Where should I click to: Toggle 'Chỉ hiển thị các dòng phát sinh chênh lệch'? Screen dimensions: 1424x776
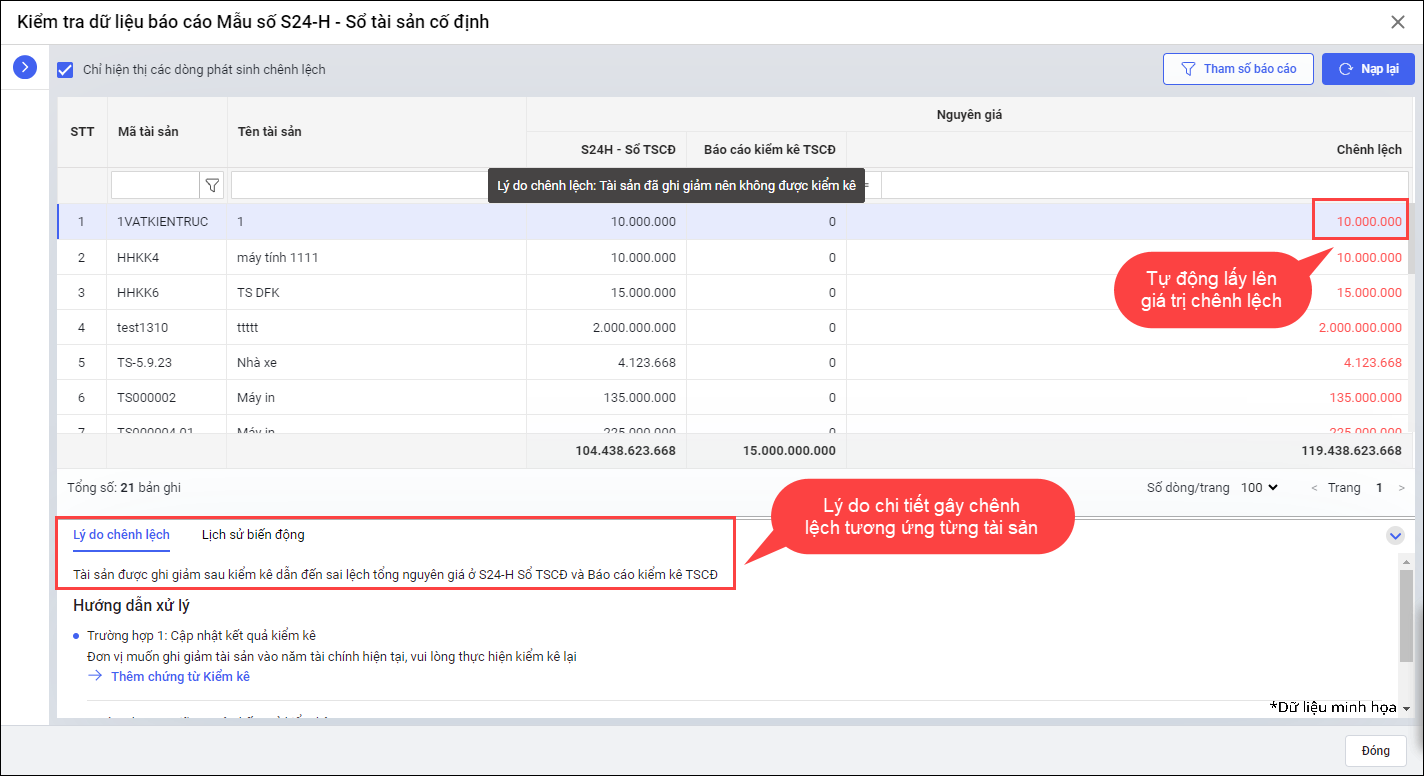pos(66,70)
